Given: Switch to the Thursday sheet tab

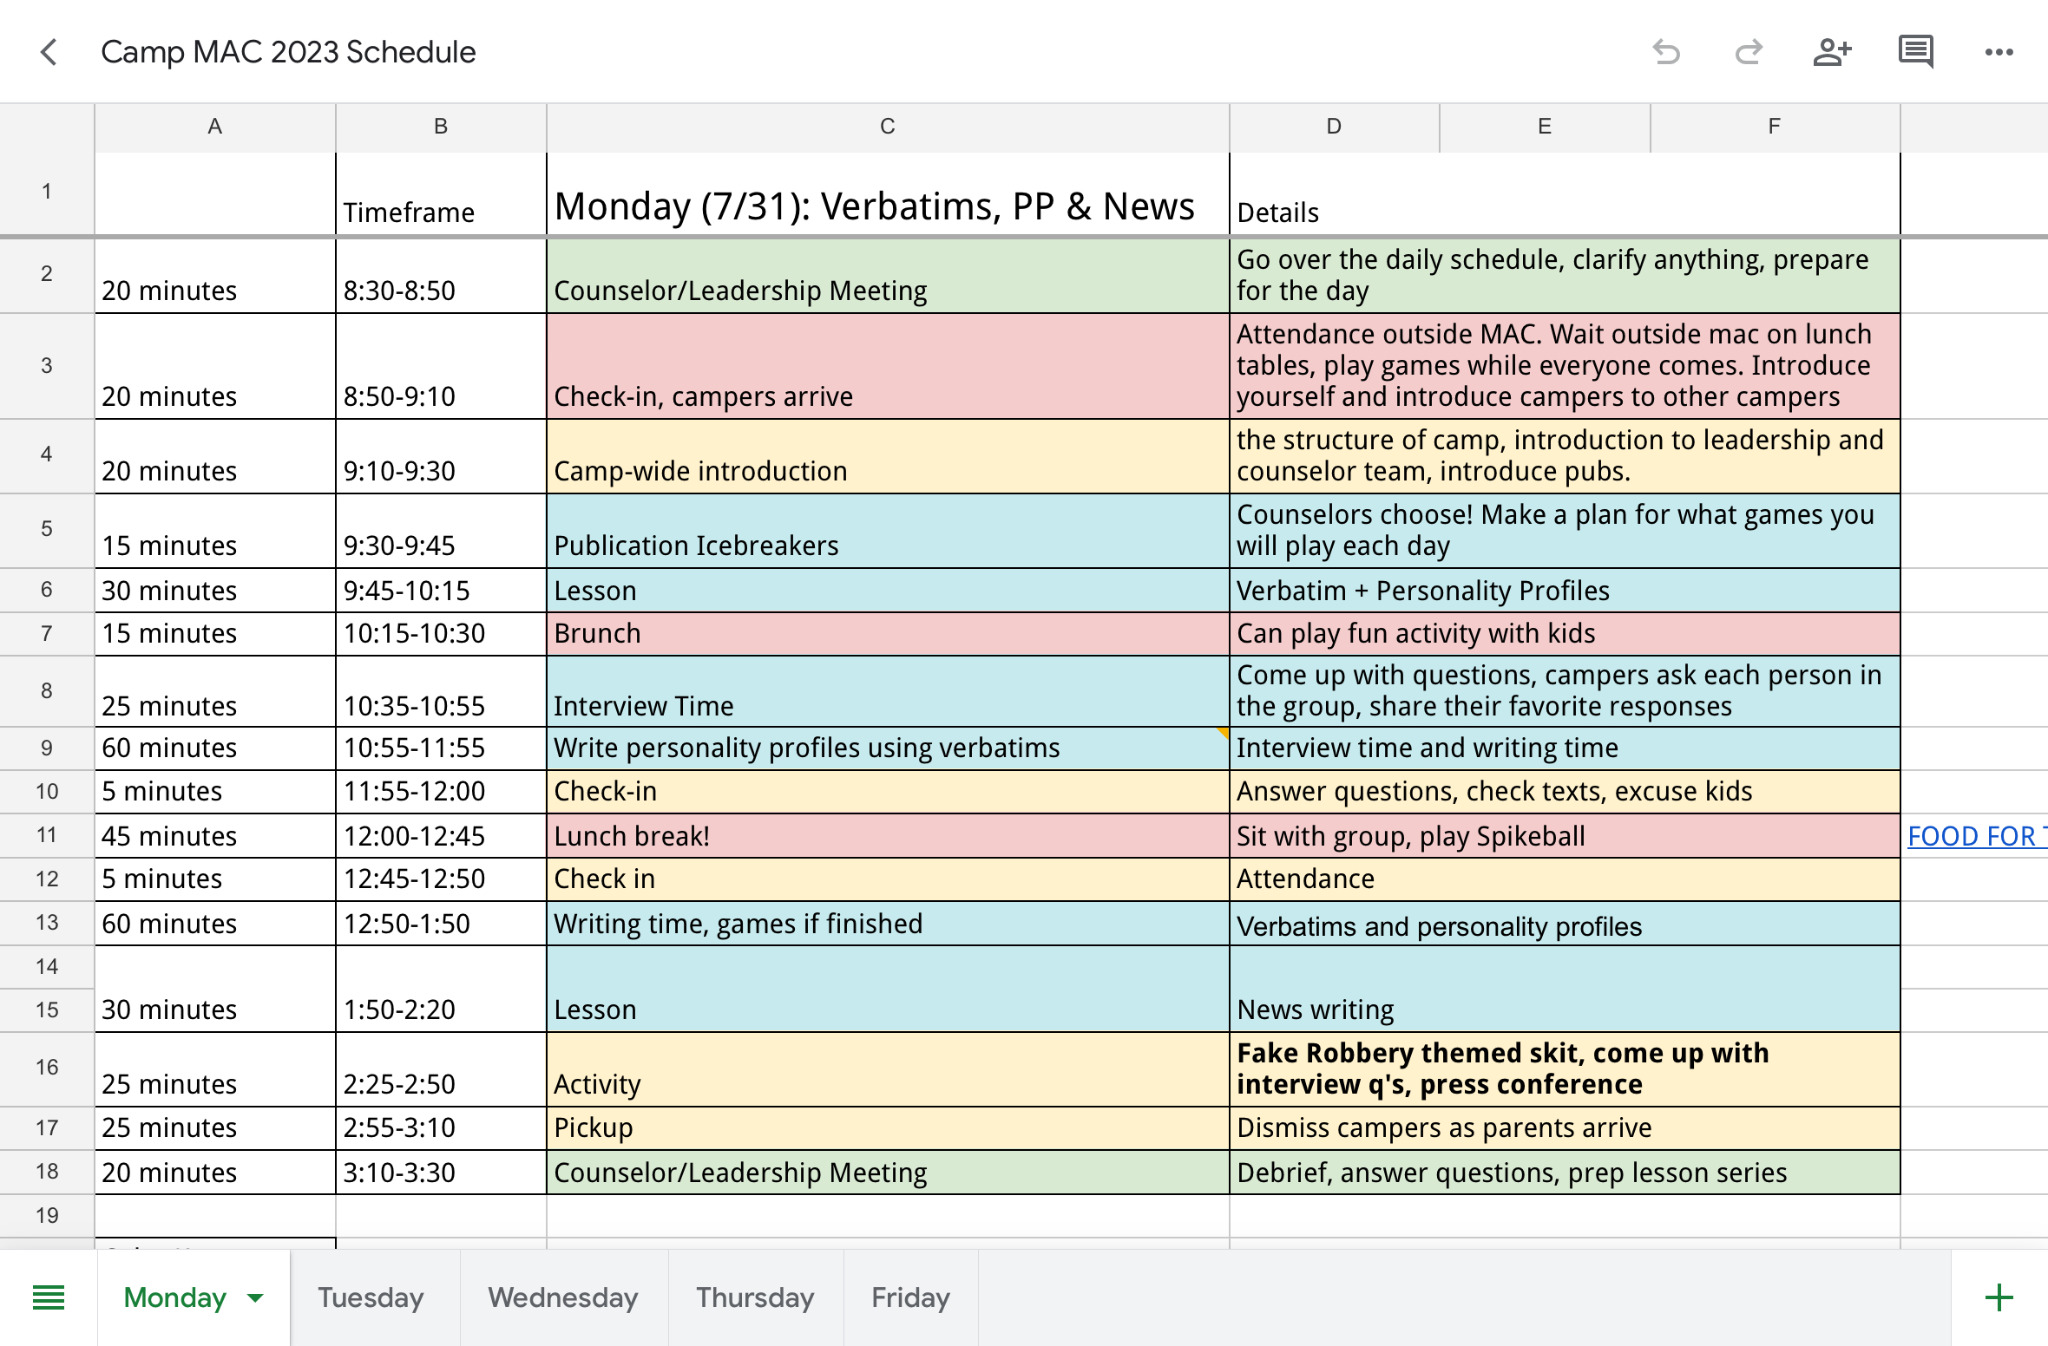Looking at the screenshot, I should [x=755, y=1298].
